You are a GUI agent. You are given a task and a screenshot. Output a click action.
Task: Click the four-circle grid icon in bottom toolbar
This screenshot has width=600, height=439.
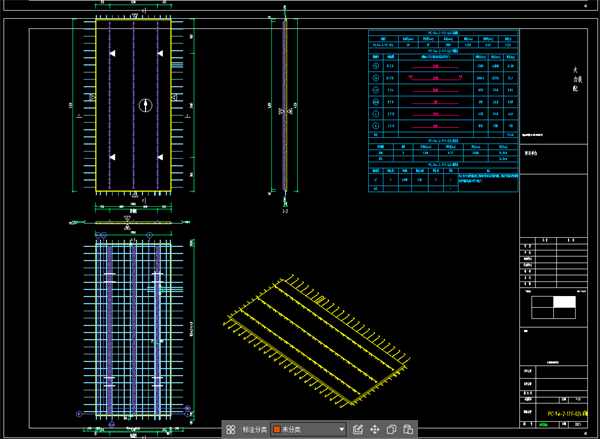coord(230,429)
